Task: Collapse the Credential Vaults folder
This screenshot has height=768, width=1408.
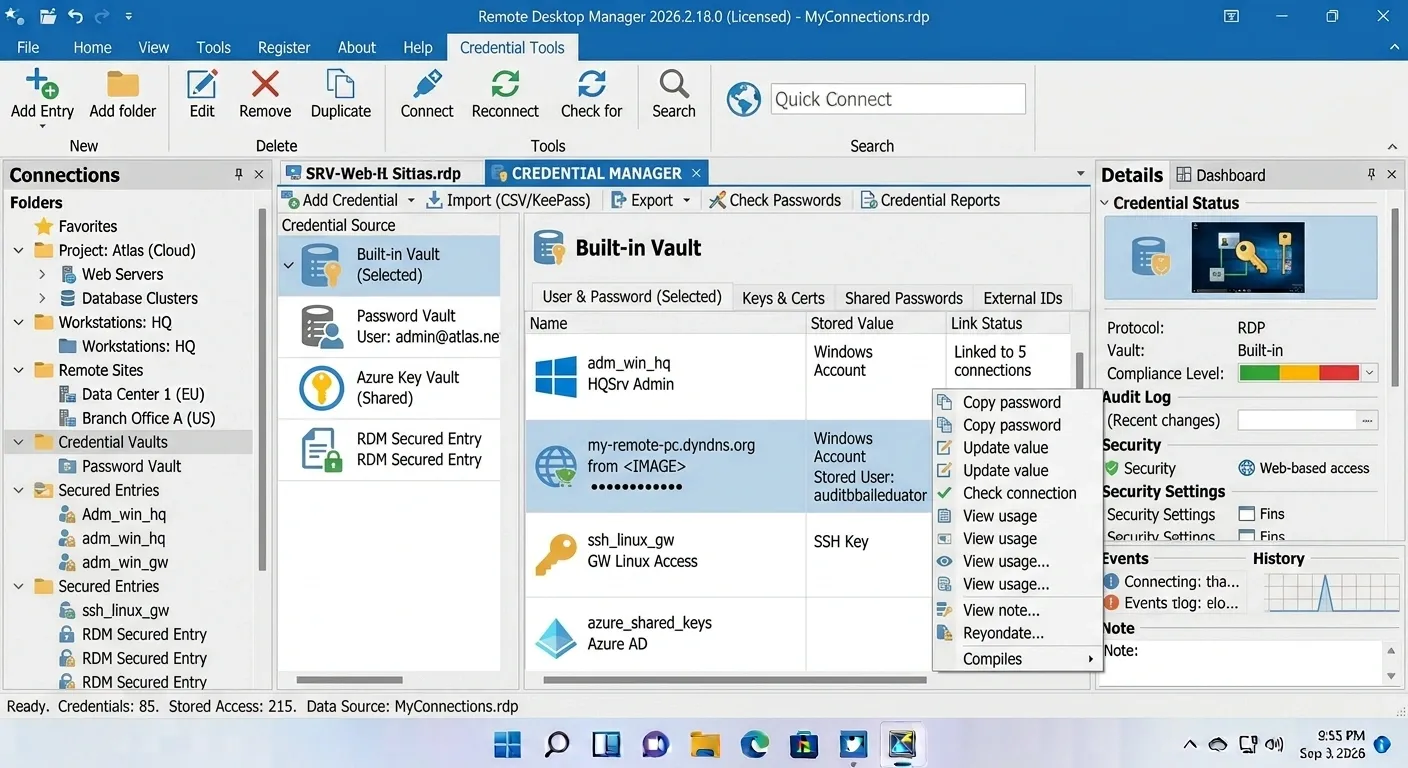Action: point(18,442)
